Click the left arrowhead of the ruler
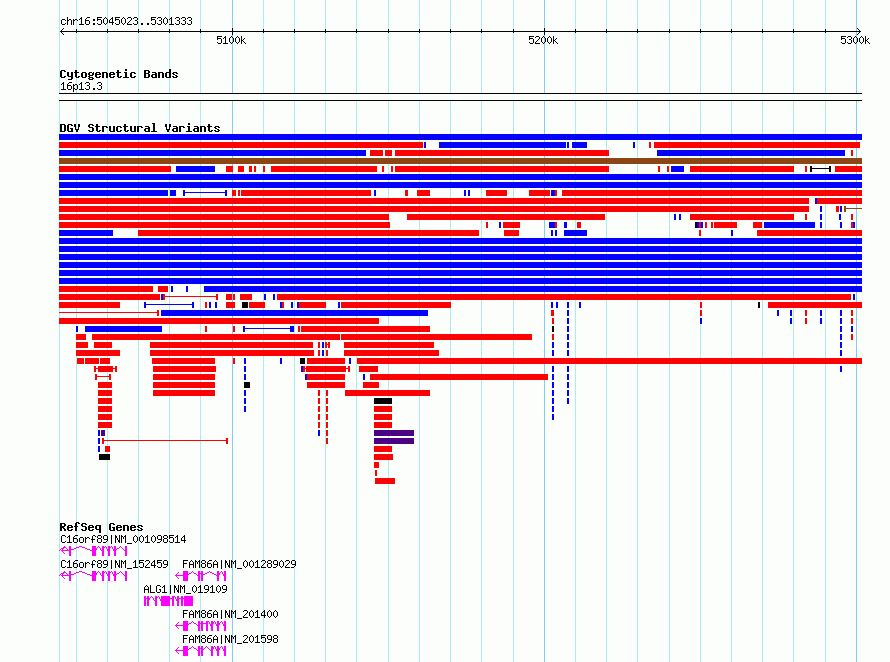890x662 pixels. point(62,31)
